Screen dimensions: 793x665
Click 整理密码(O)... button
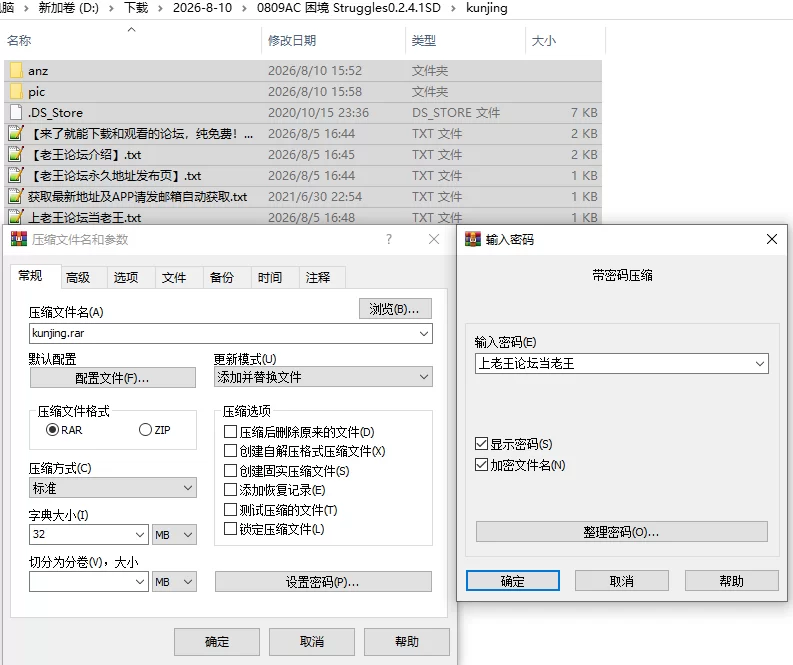[x=622, y=532]
